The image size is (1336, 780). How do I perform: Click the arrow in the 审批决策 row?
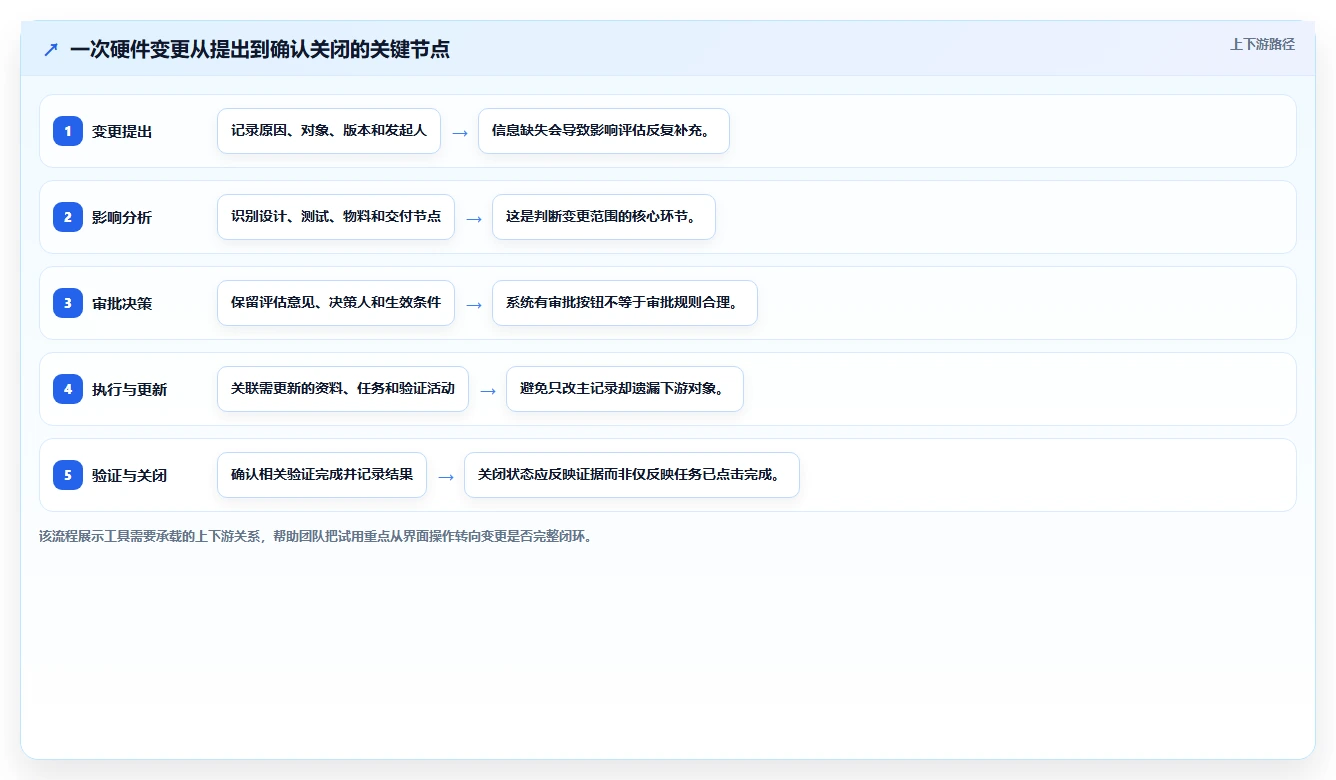(x=474, y=304)
